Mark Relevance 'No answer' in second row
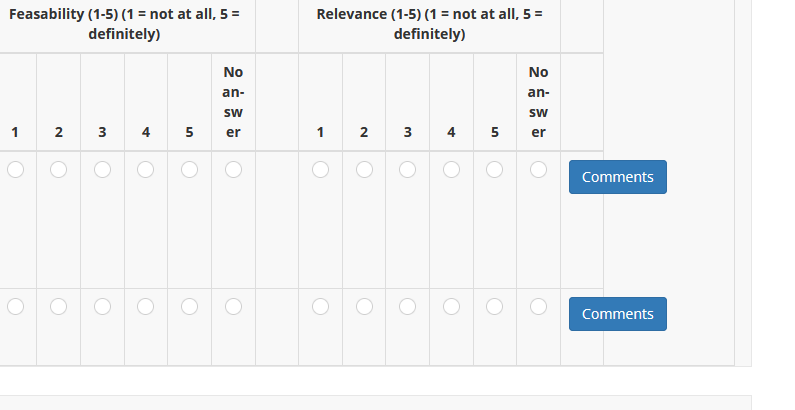 coord(538,307)
